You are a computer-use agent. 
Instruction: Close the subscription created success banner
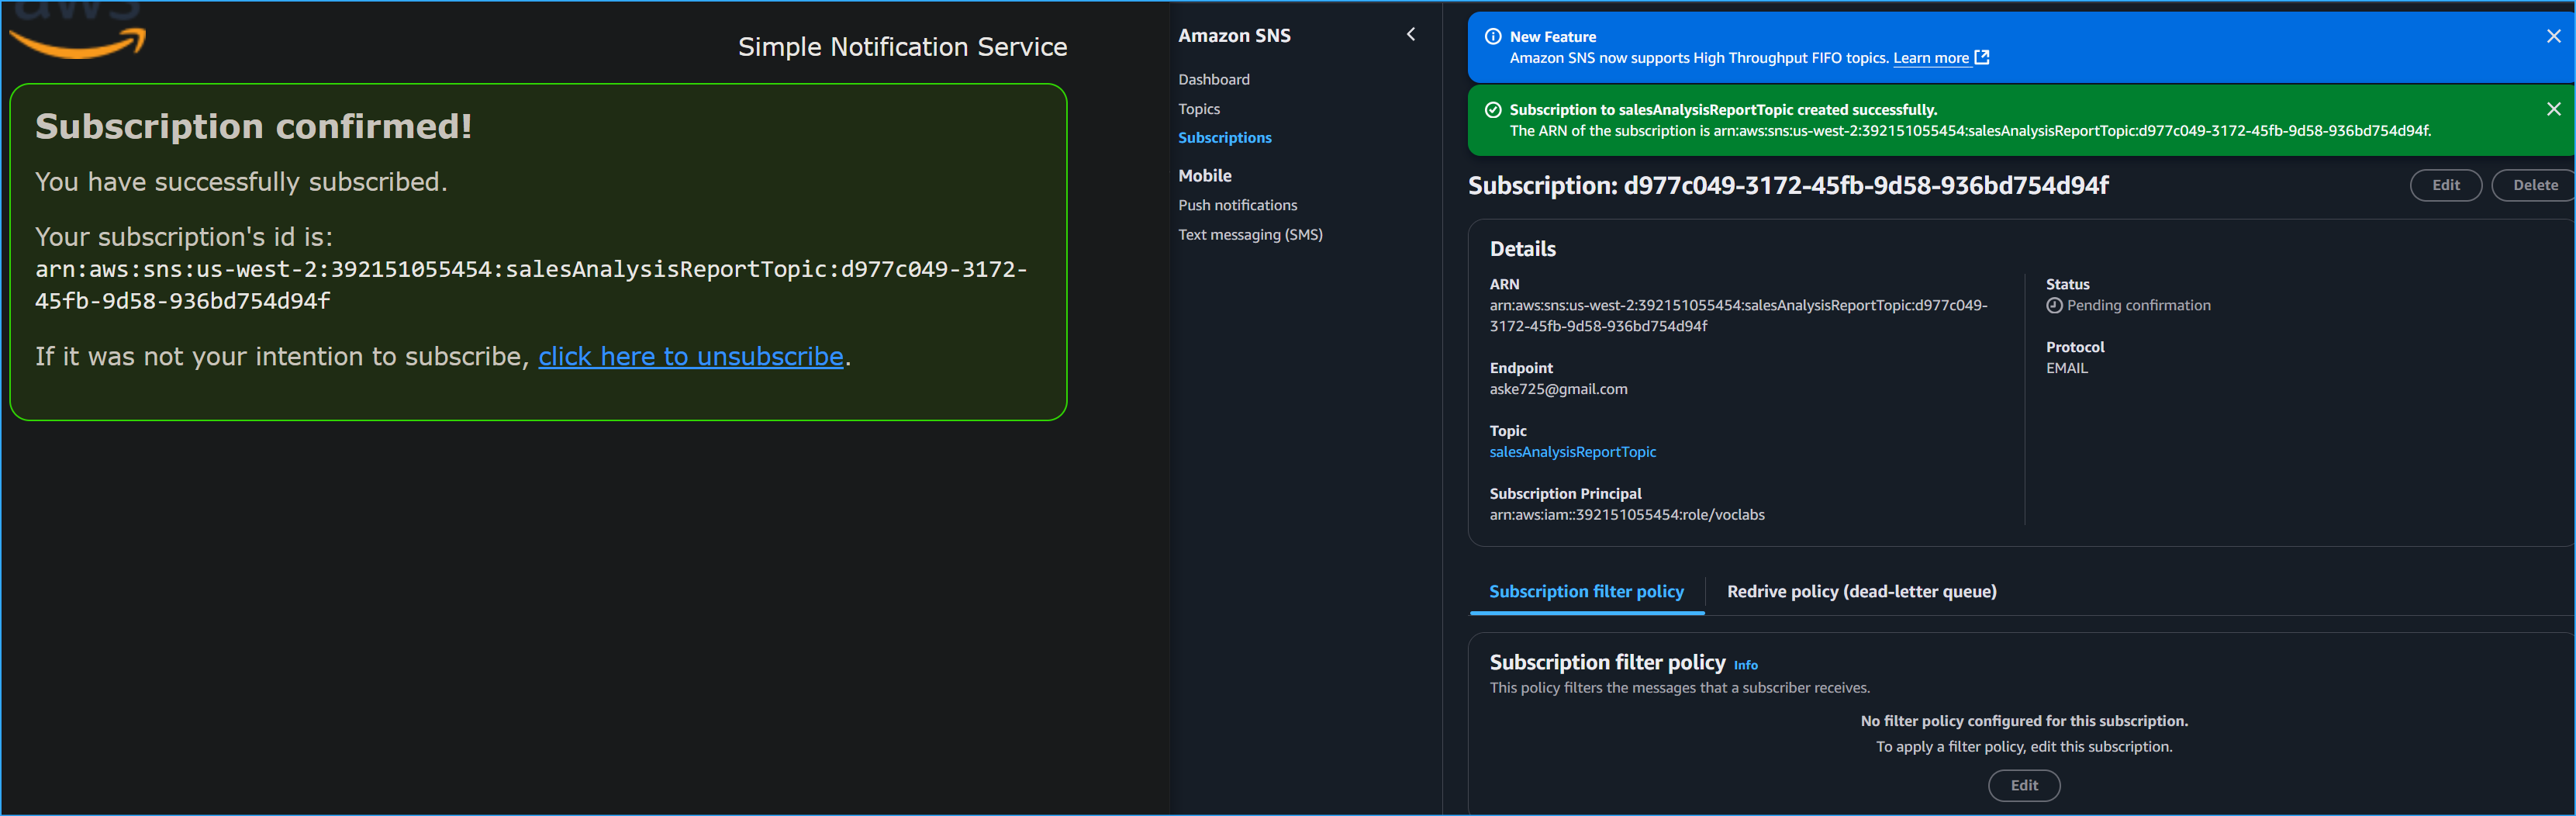tap(2553, 109)
